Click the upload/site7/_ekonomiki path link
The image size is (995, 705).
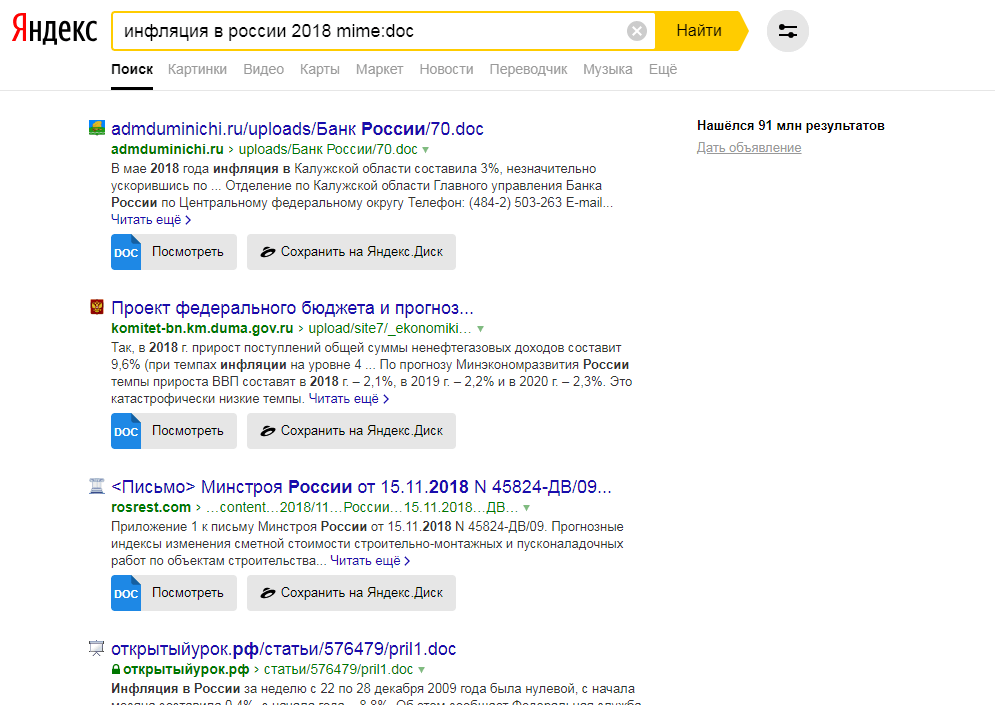[x=390, y=328]
